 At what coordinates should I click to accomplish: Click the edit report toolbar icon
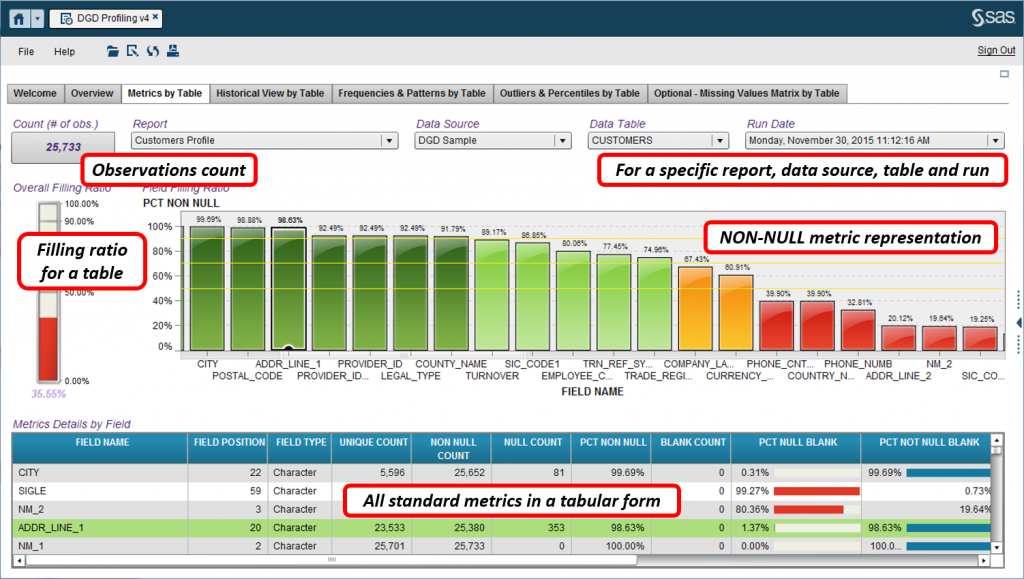(132, 51)
